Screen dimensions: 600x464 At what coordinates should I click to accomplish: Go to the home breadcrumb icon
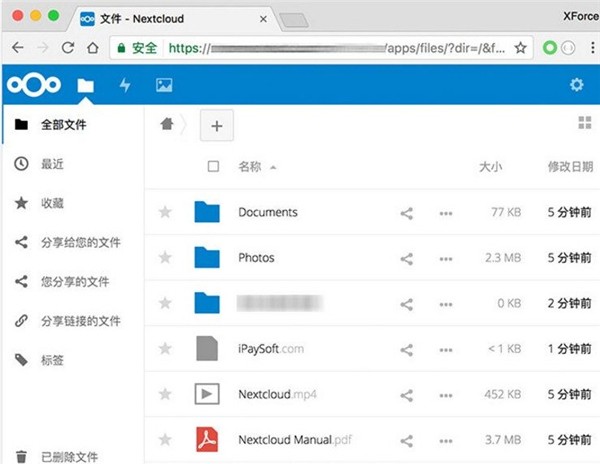(167, 124)
